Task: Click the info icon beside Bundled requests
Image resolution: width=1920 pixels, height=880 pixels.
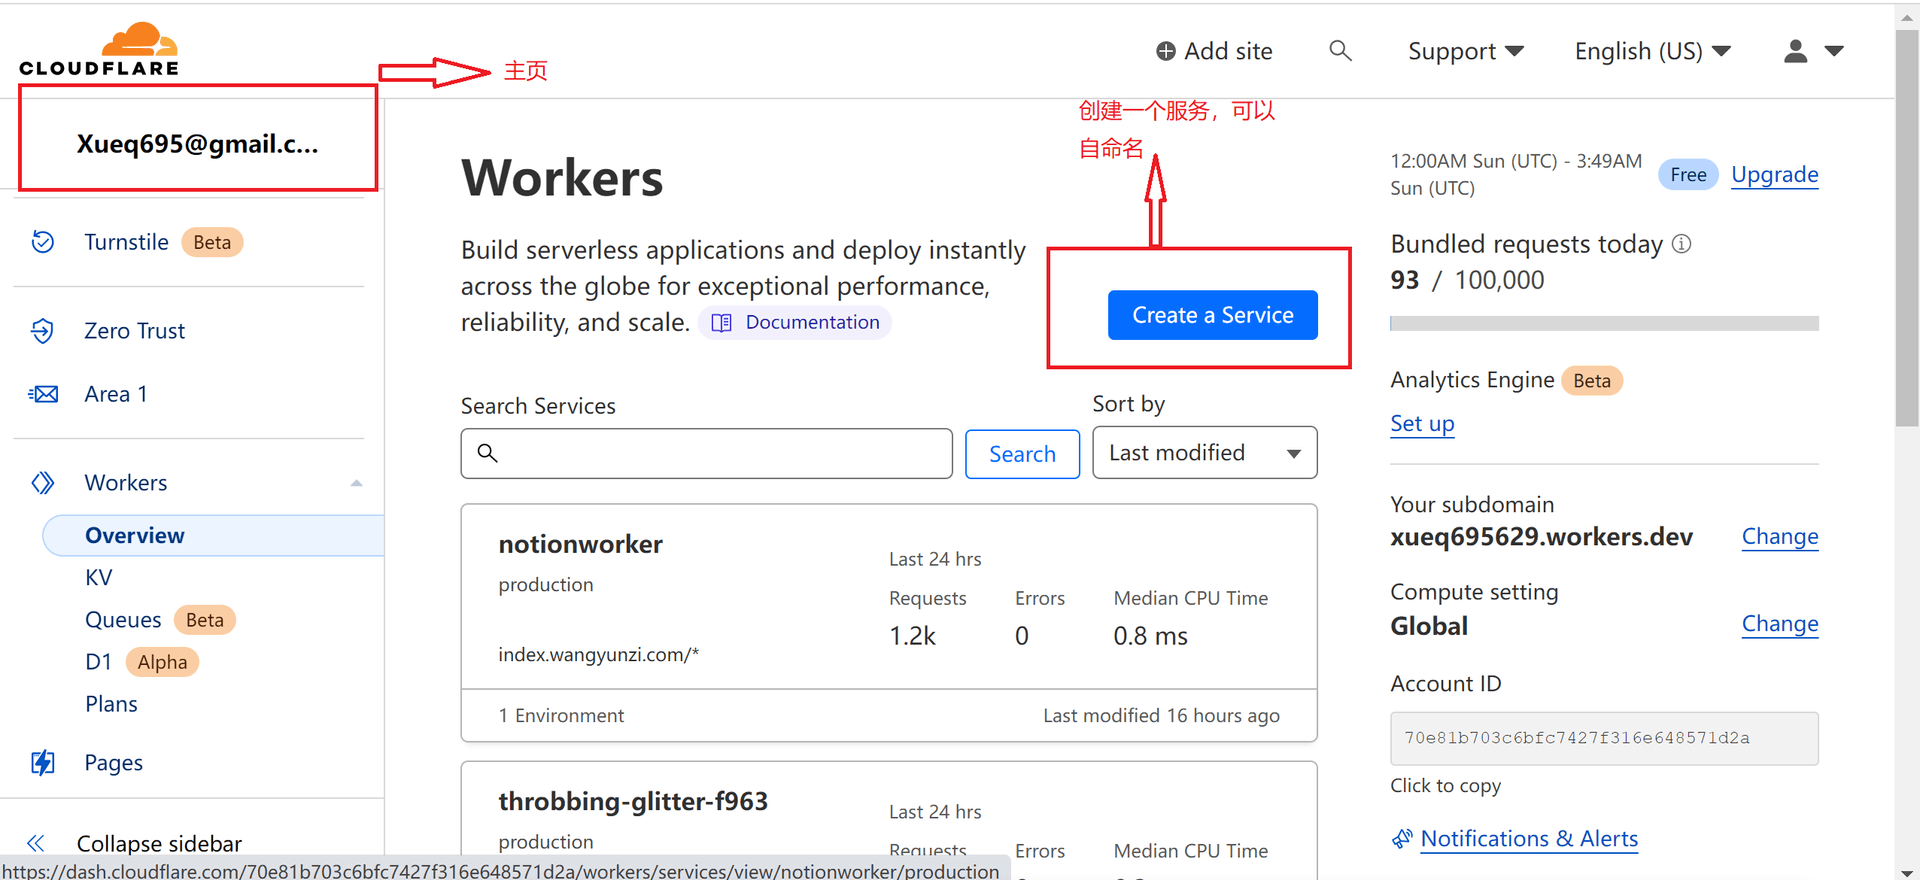Action: click(x=1682, y=244)
